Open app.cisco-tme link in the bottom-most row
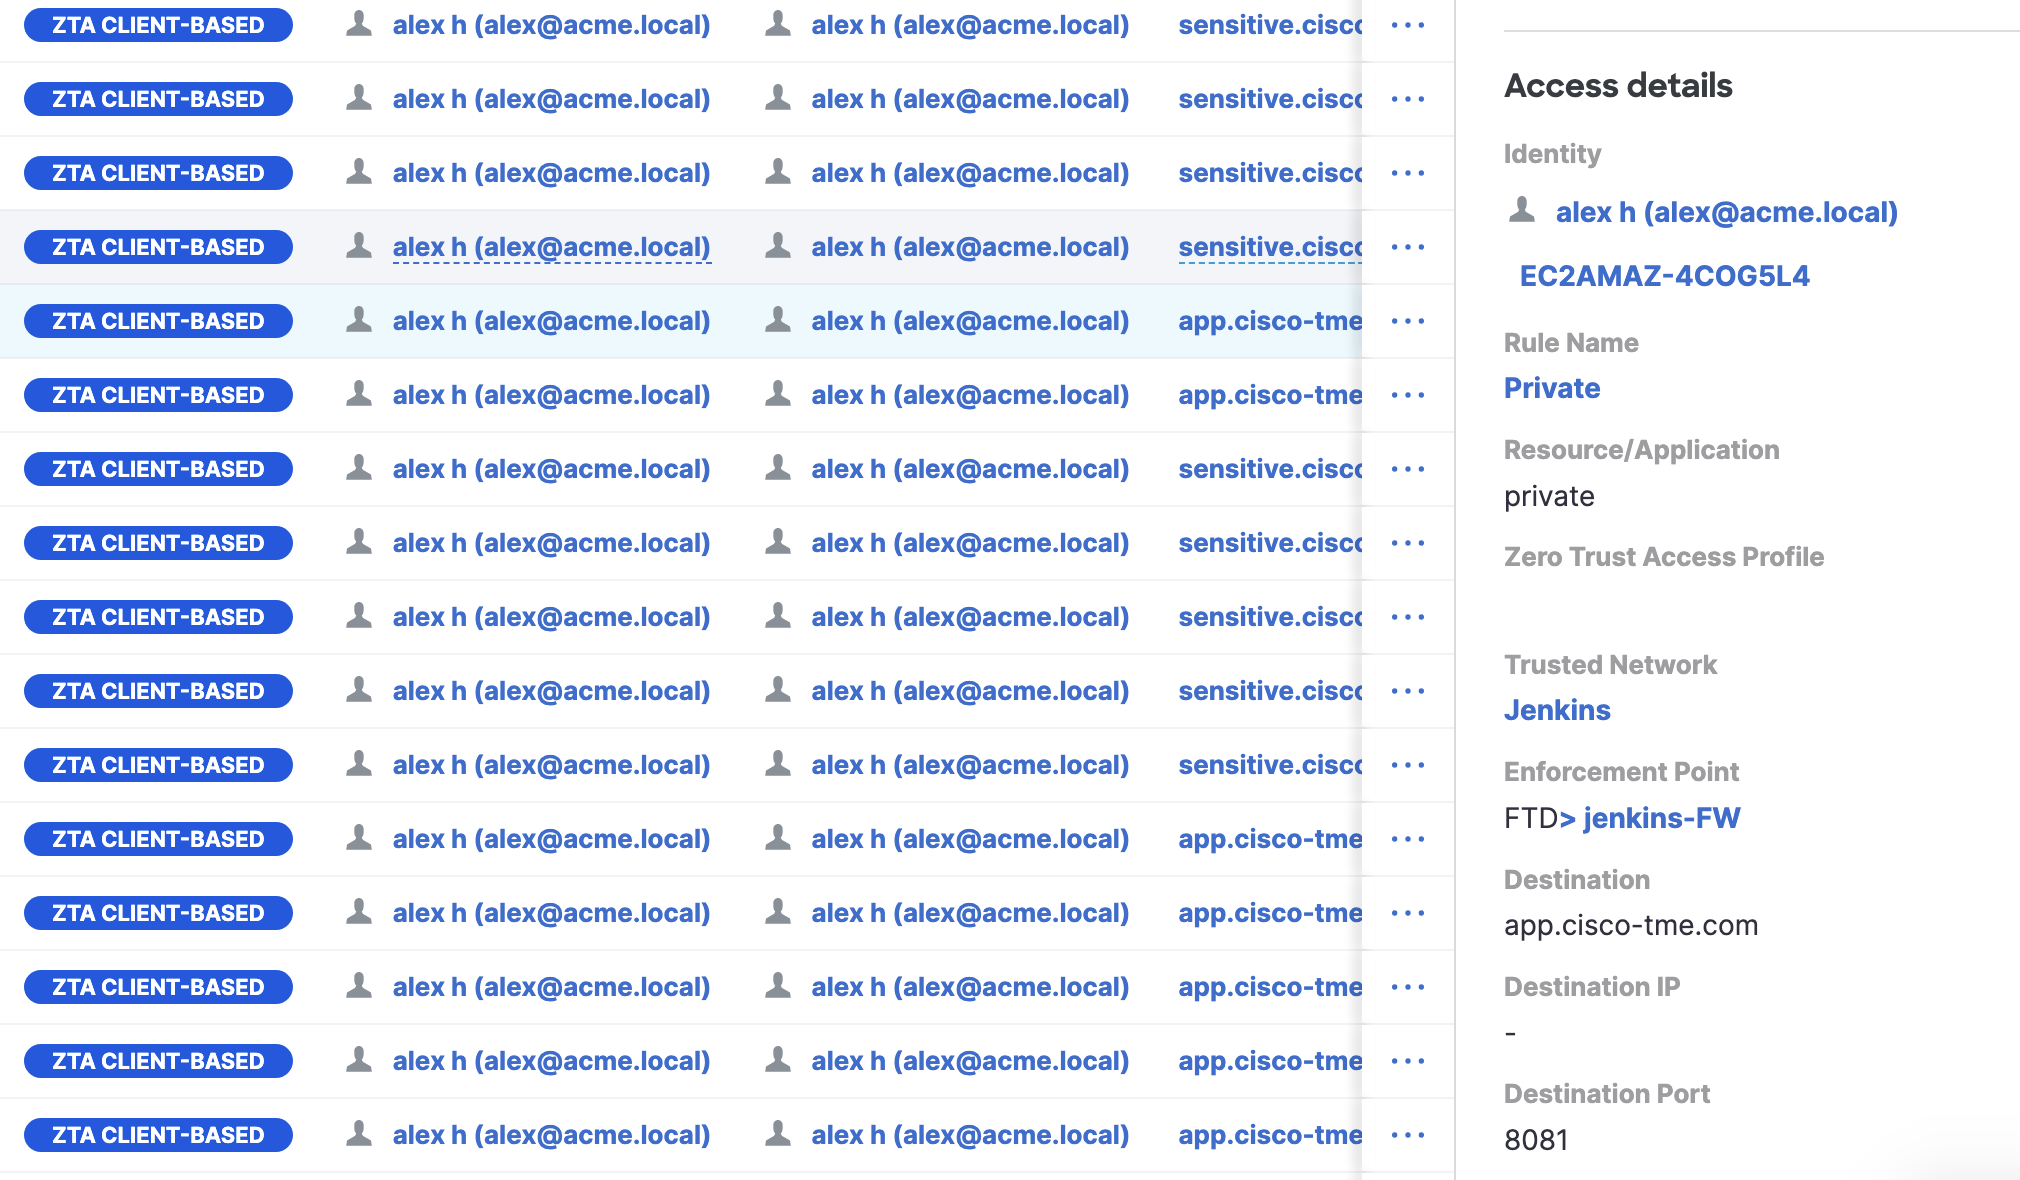The height and width of the screenshot is (1180, 2020). click(x=1269, y=1135)
